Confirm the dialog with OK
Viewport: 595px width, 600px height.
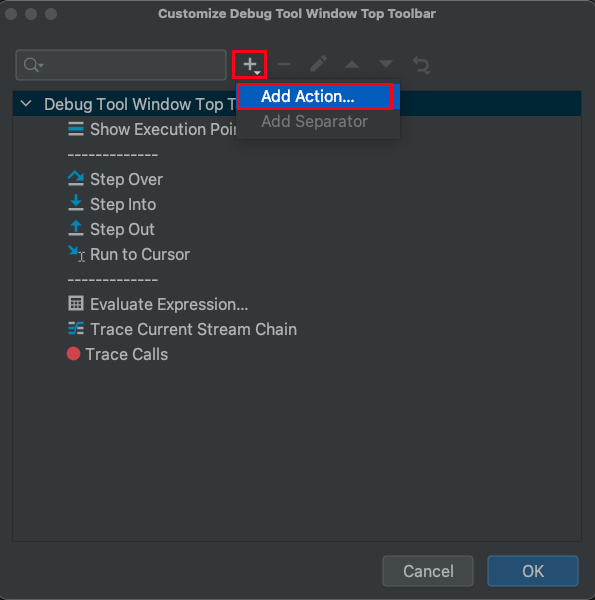[533, 571]
